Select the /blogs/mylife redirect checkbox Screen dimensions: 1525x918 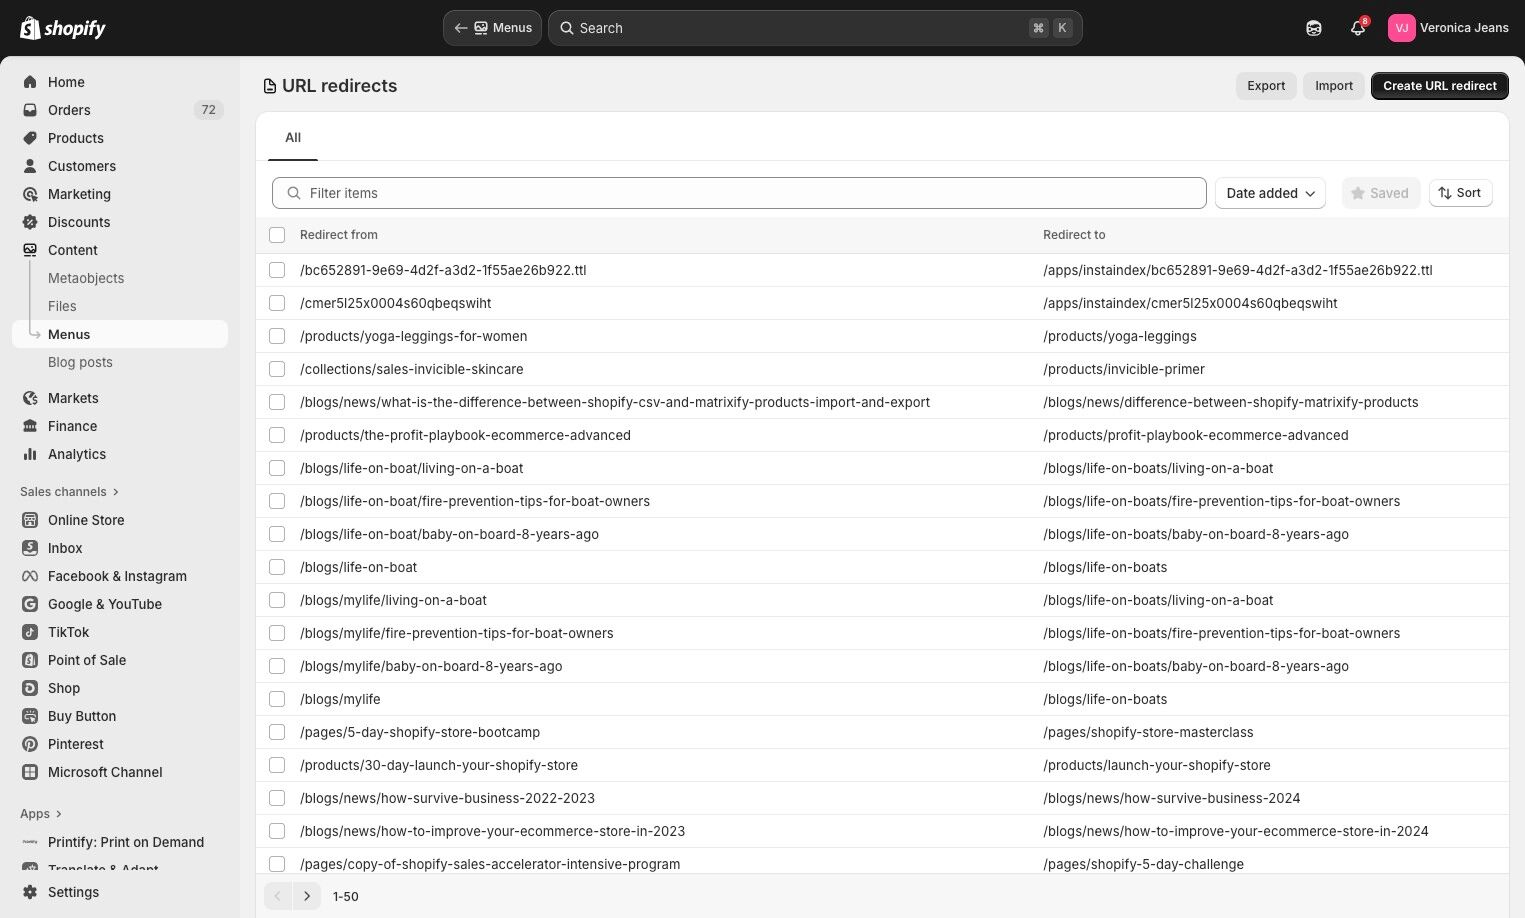[277, 699]
